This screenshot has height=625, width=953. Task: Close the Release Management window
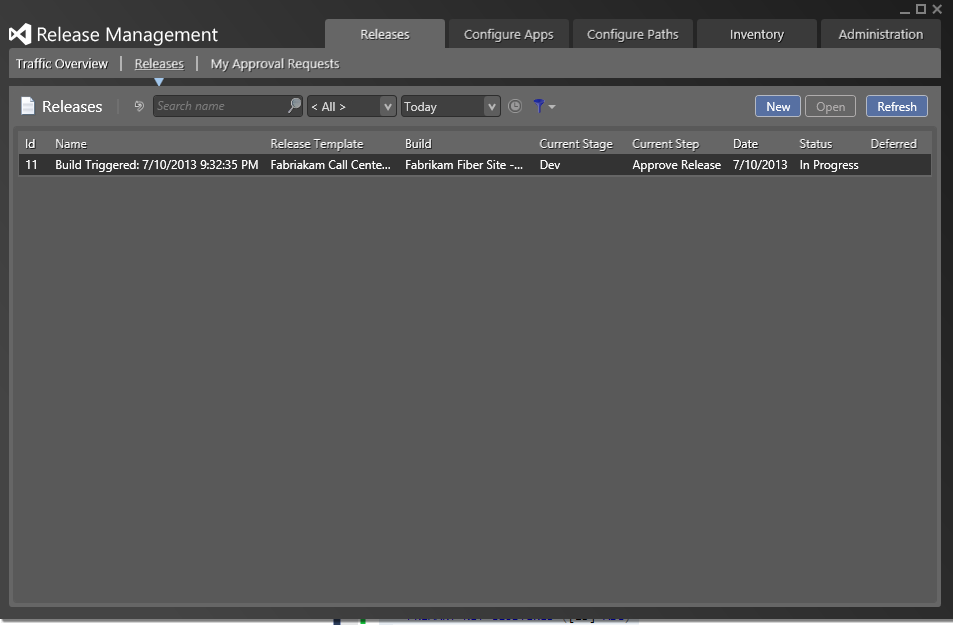937,9
